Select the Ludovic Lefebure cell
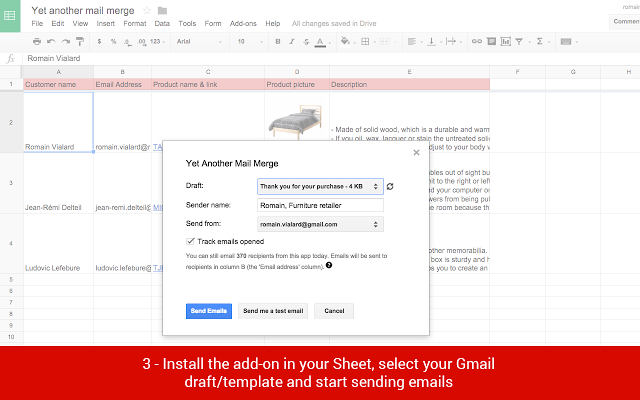640x400 pixels. pyautogui.click(x=58, y=244)
